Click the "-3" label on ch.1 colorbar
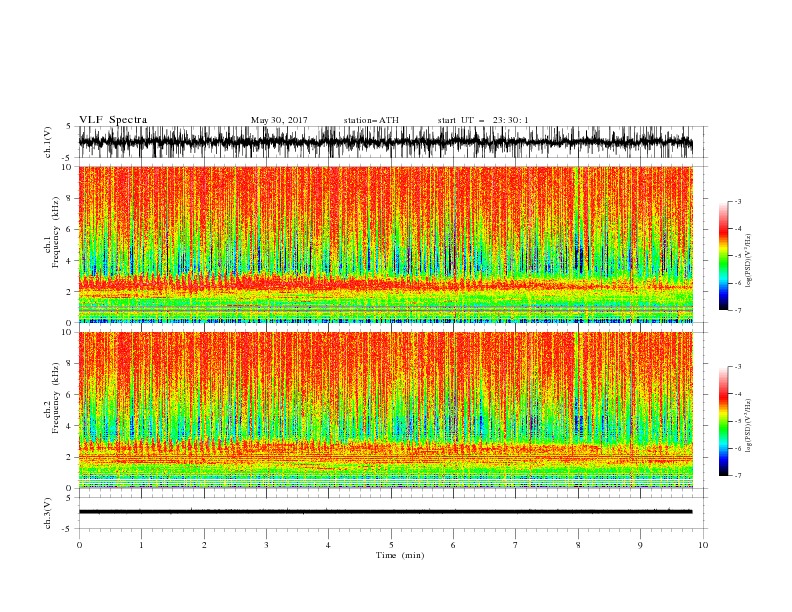The height and width of the screenshot is (612, 792). pos(738,201)
